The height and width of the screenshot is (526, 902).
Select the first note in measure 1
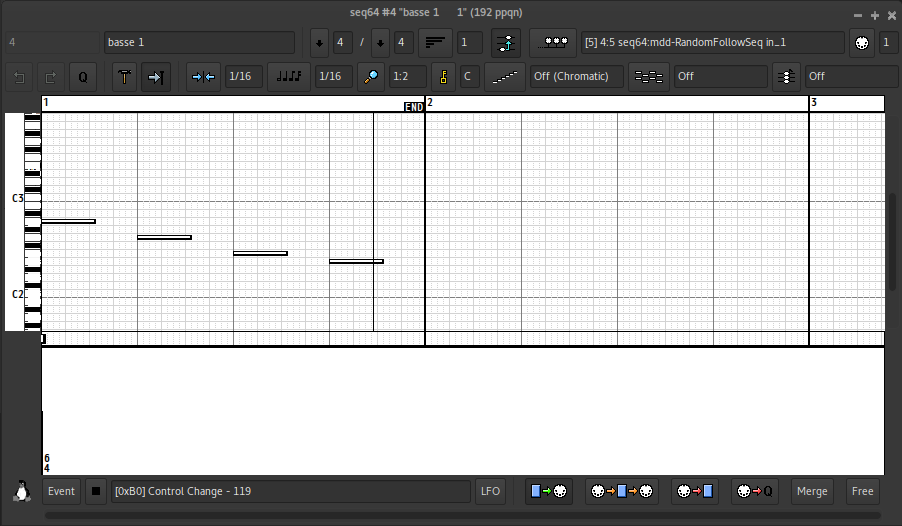point(68,222)
